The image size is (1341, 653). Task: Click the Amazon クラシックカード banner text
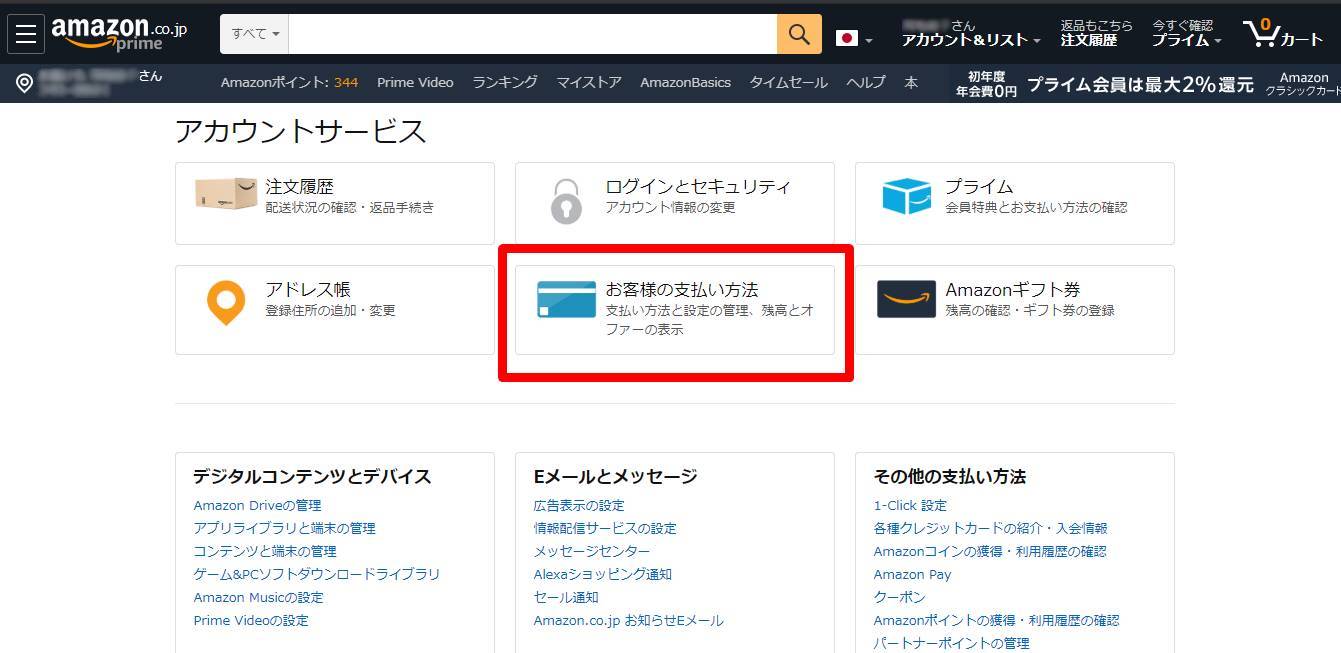click(x=1303, y=84)
